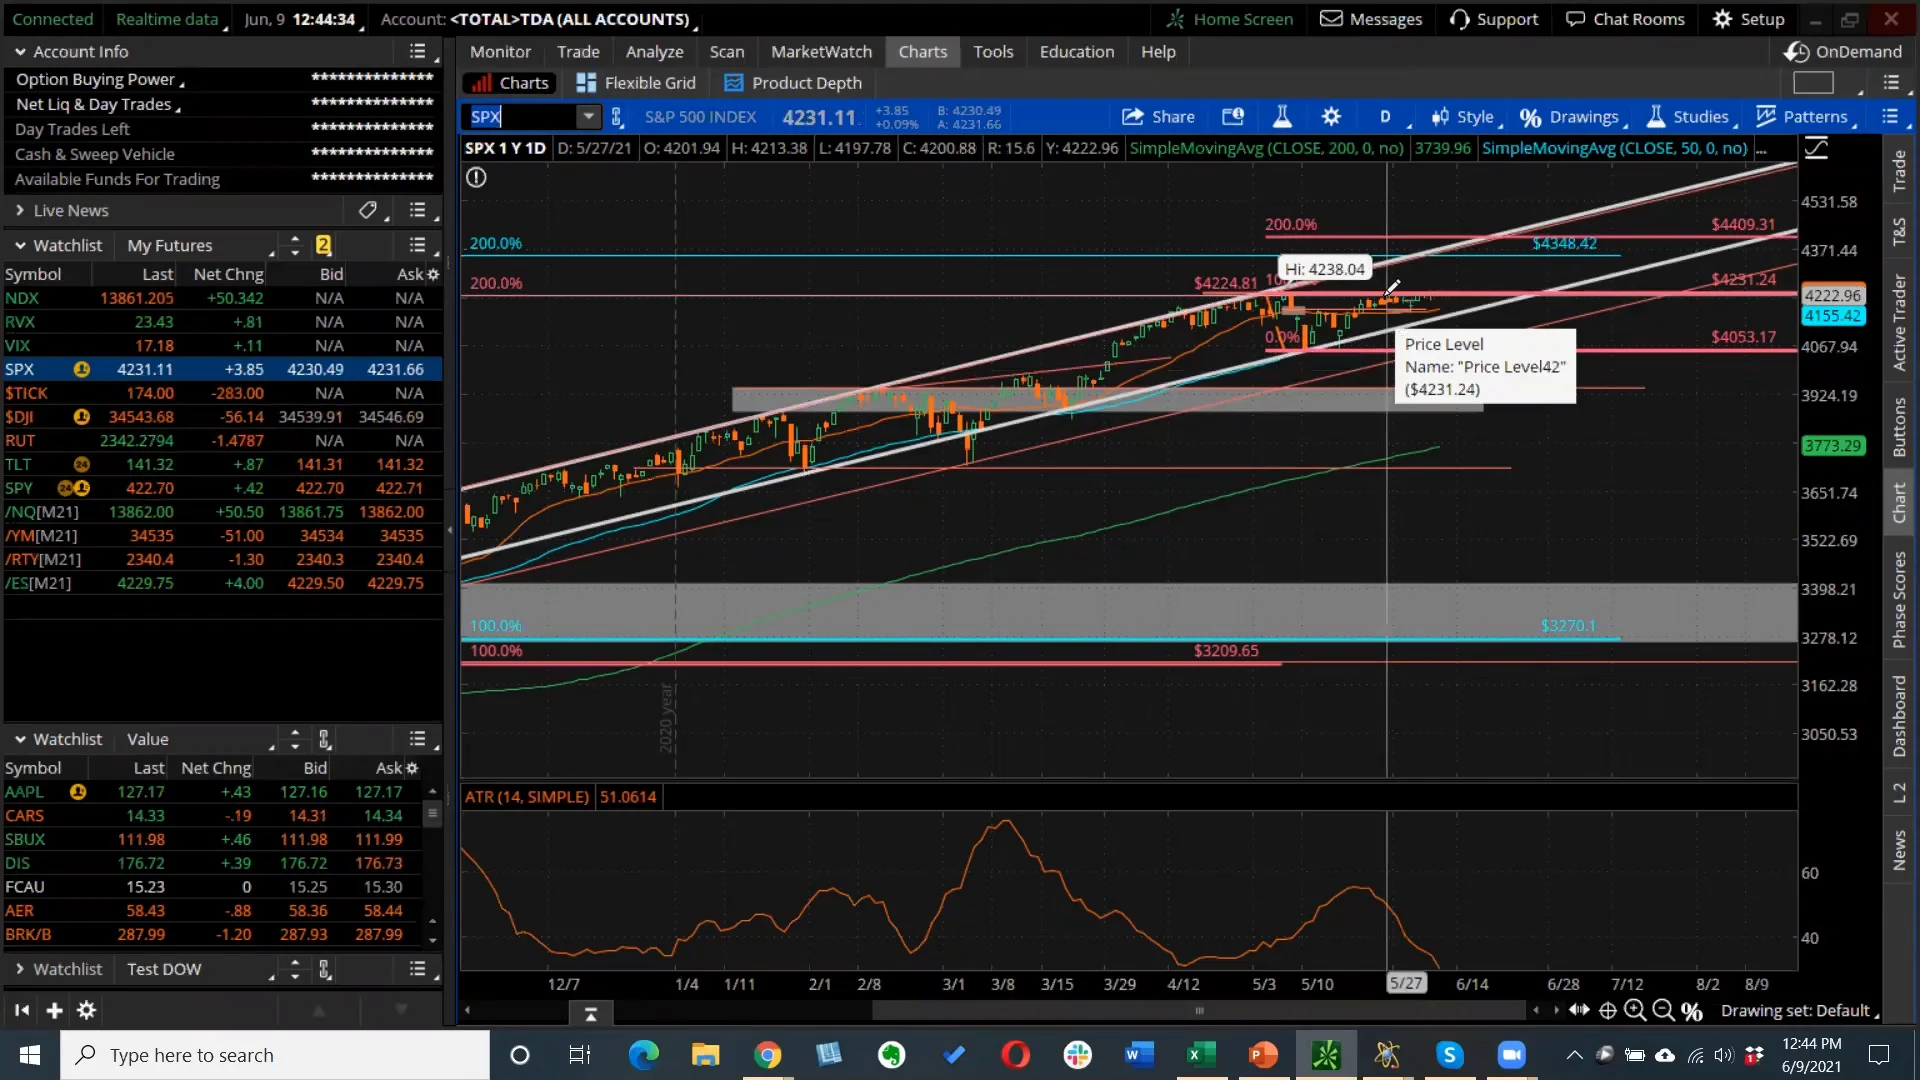Open the chart toolbar list menu icon
The height and width of the screenshot is (1080, 1920).
click(1890, 117)
